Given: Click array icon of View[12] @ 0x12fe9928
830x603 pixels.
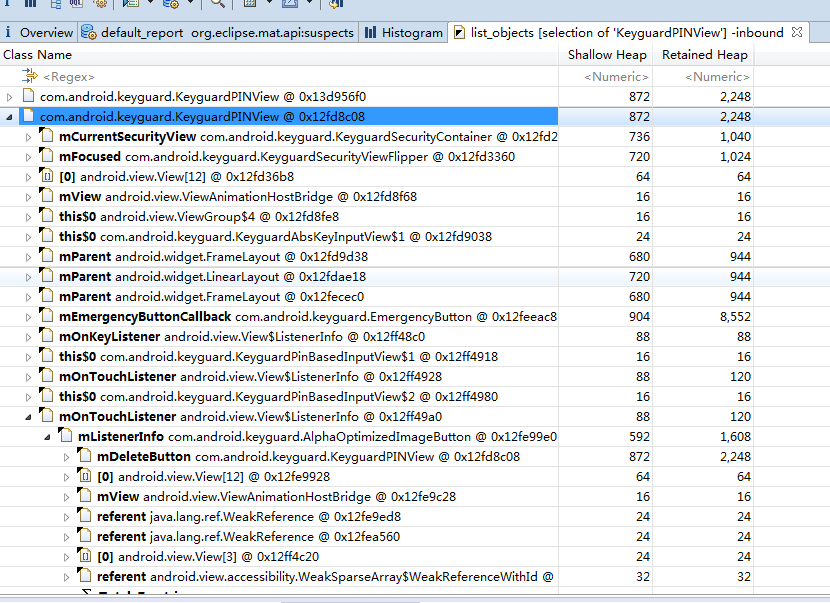Looking at the screenshot, I should tap(85, 476).
